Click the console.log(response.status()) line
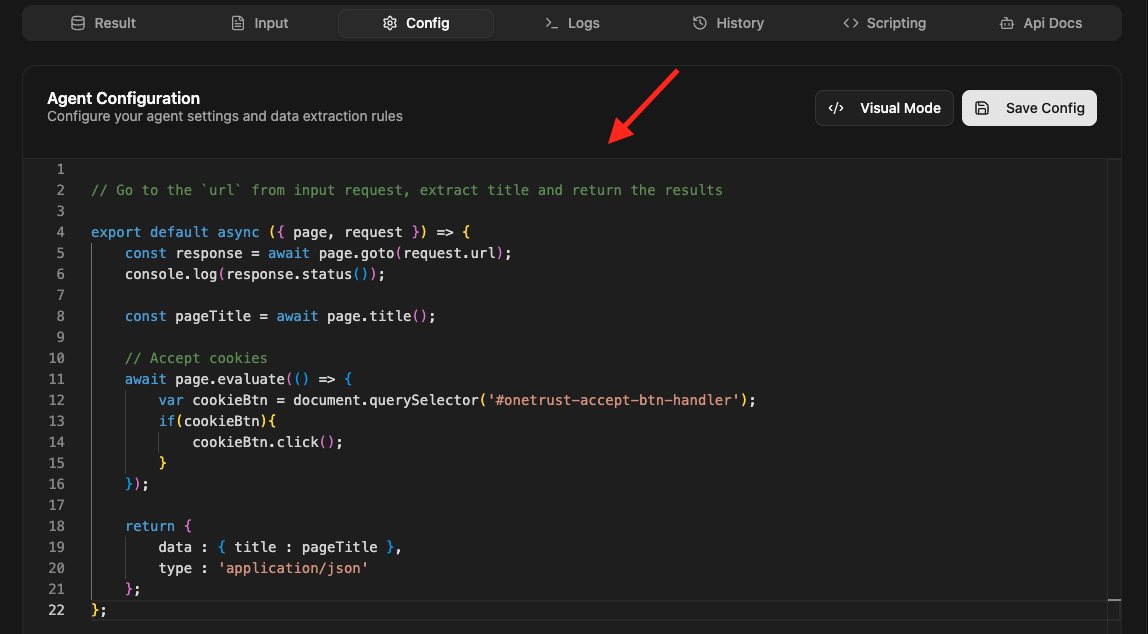The image size is (1148, 634). point(254,274)
